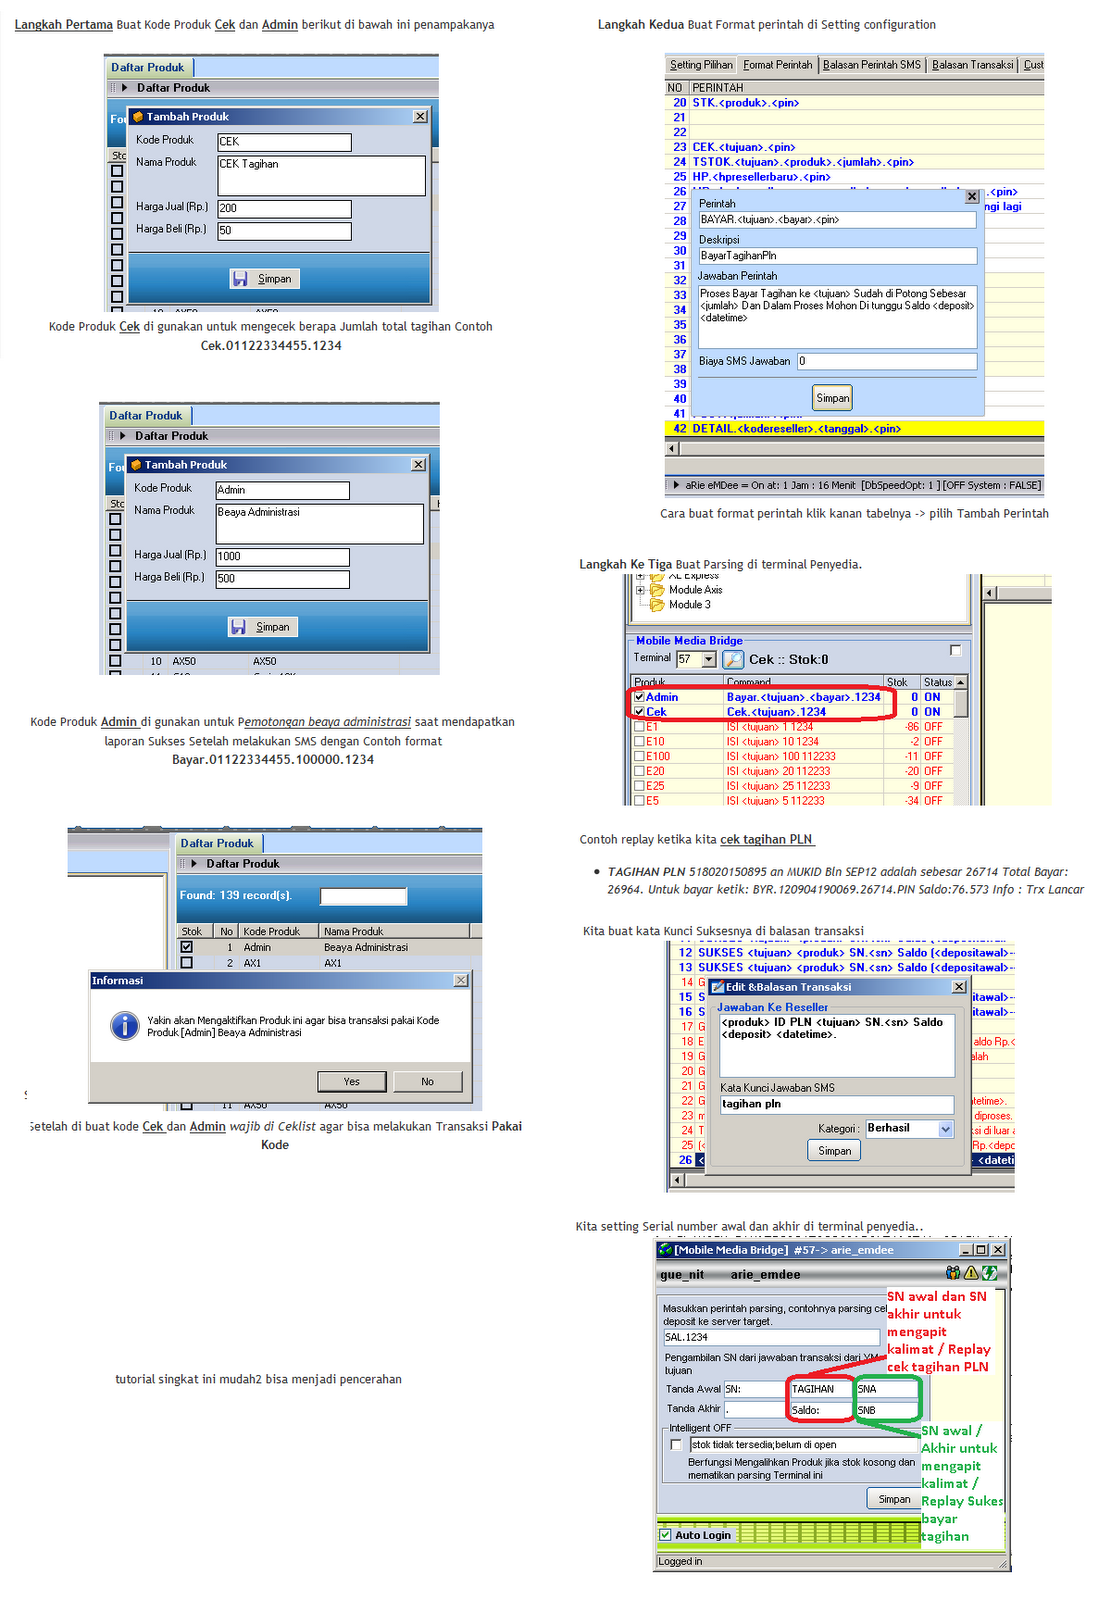Click the Kata Kunci field with tagihan pln
This screenshot has height=1600, width=1111.
(837, 1105)
